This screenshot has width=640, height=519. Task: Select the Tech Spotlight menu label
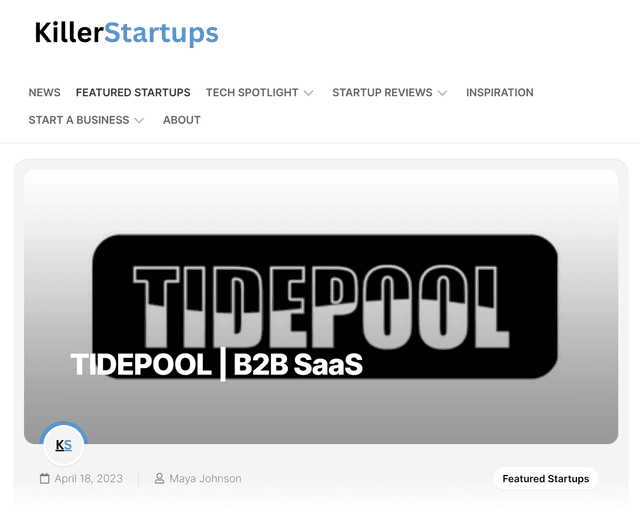pos(252,93)
